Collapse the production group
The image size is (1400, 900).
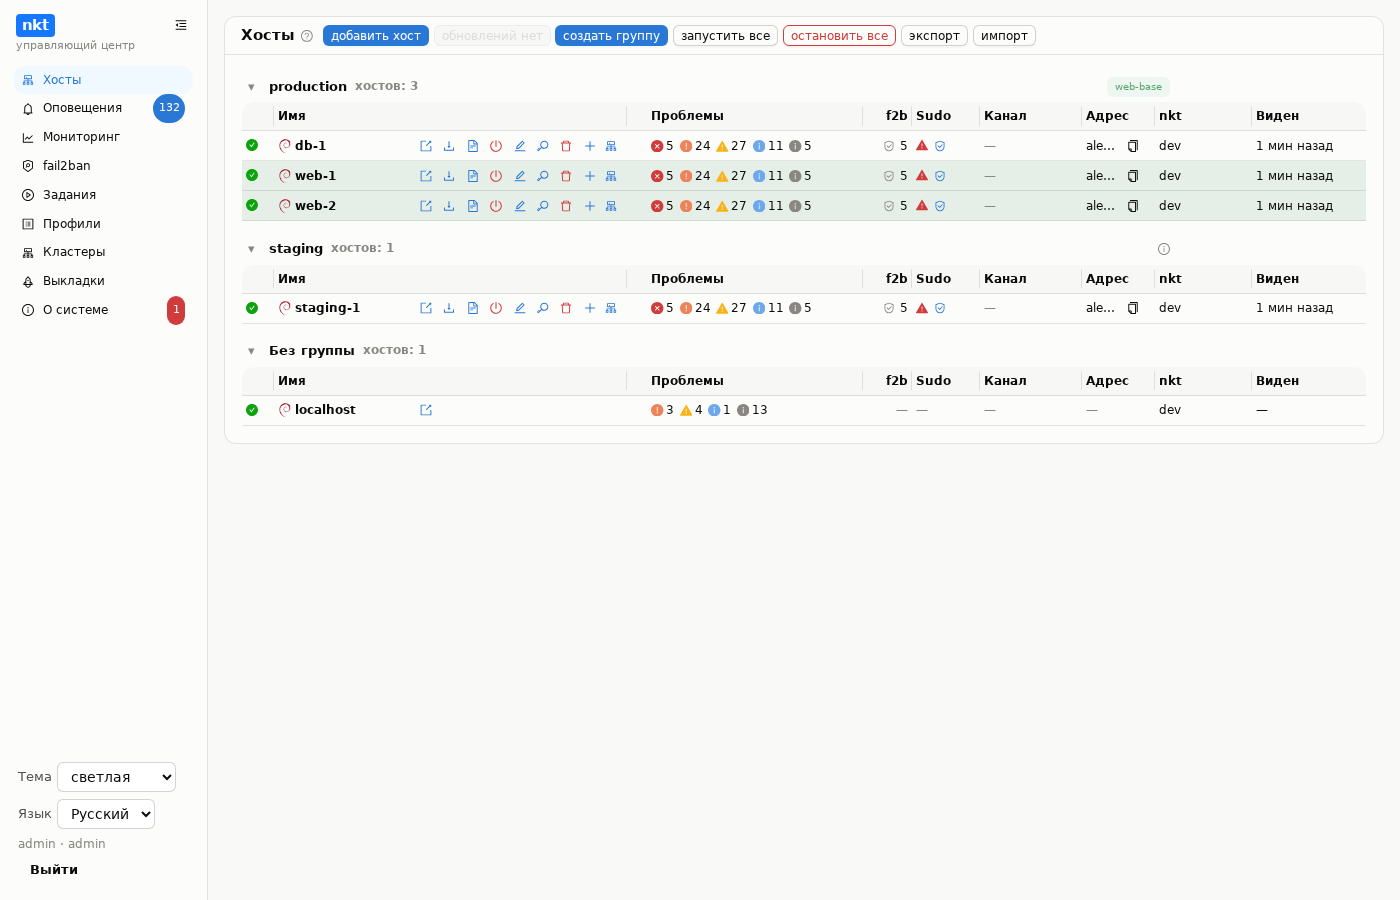pos(251,87)
